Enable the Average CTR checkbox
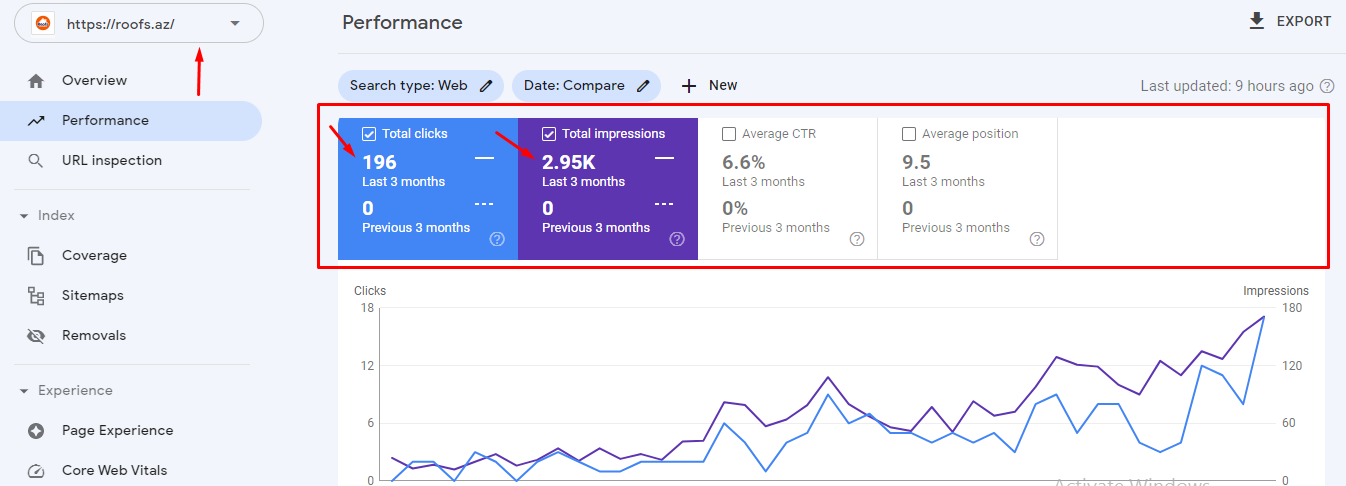This screenshot has width=1346, height=486. (x=729, y=134)
